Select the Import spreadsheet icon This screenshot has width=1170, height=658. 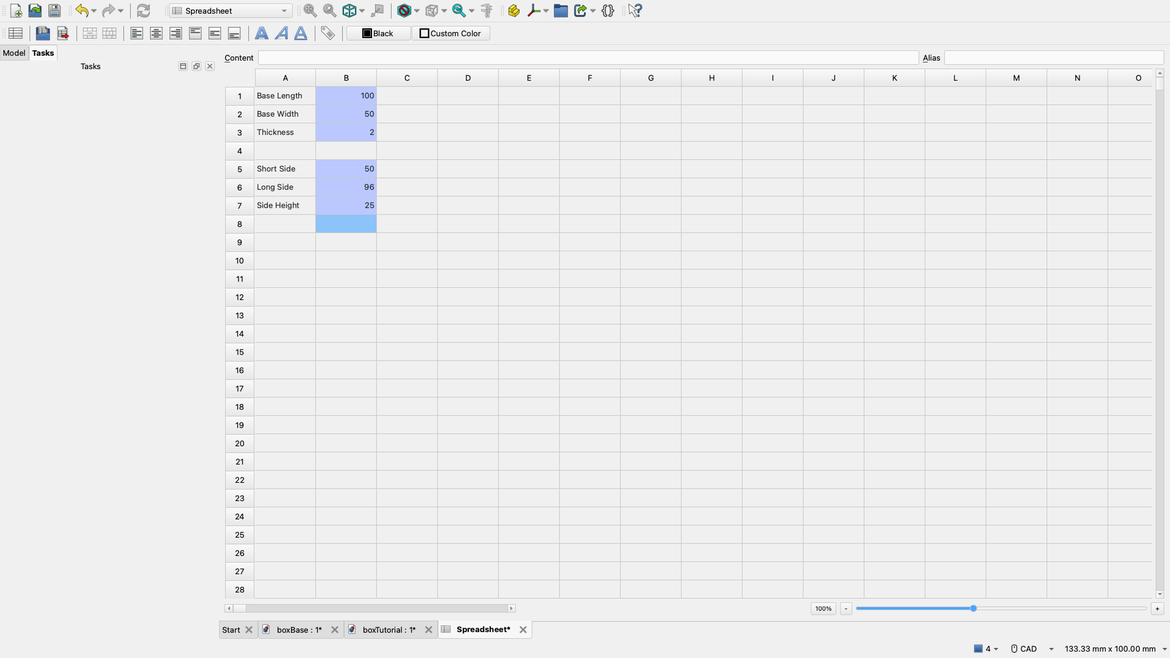click(42, 32)
